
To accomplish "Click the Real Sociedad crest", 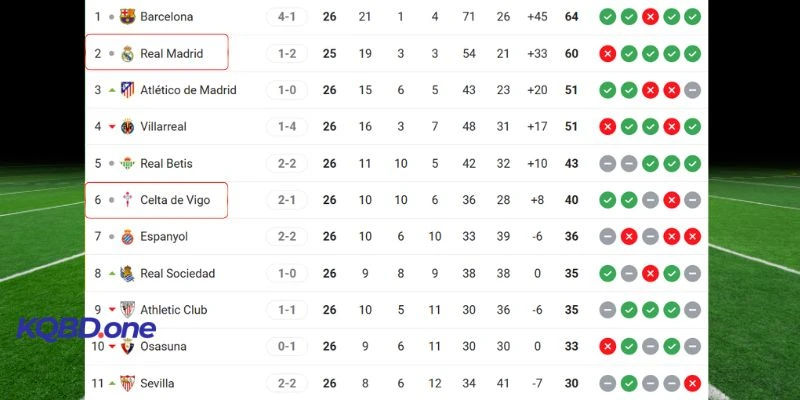I will [127, 273].
